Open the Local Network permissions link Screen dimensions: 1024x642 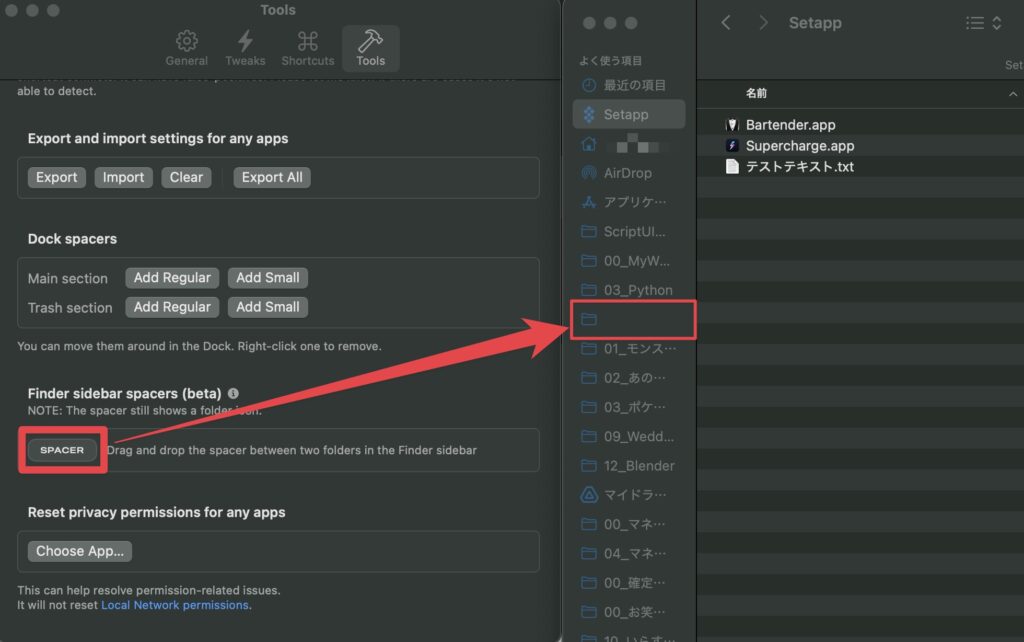pos(175,605)
